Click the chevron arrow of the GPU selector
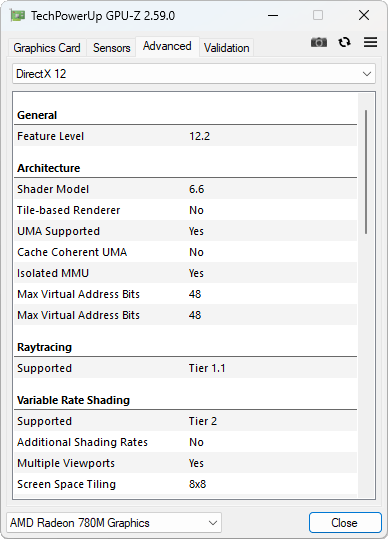388x539 pixels. [213, 523]
